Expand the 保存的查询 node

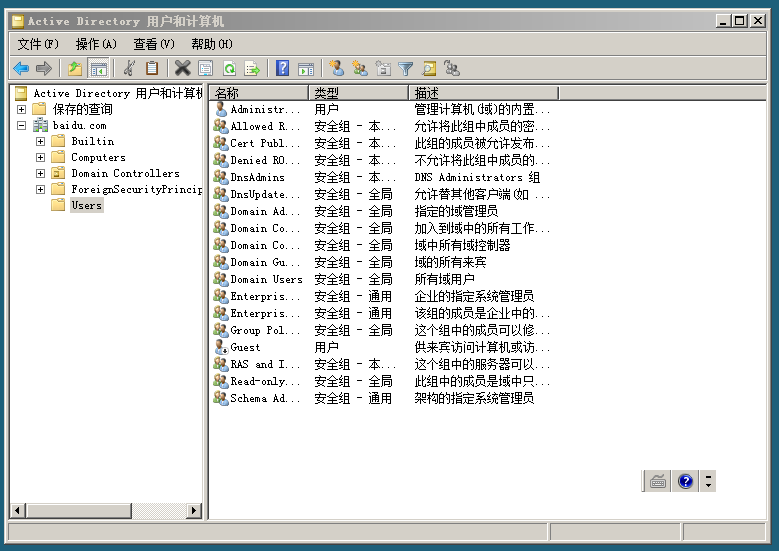coord(21,109)
